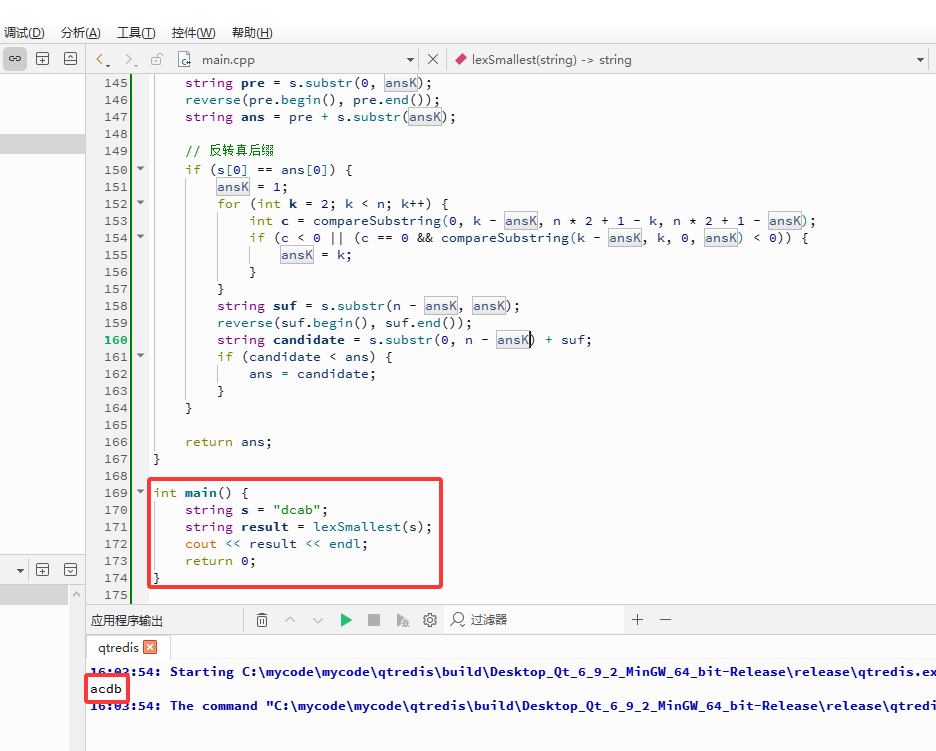
Task: Open the 工具(T) menu
Action: (x=136, y=33)
